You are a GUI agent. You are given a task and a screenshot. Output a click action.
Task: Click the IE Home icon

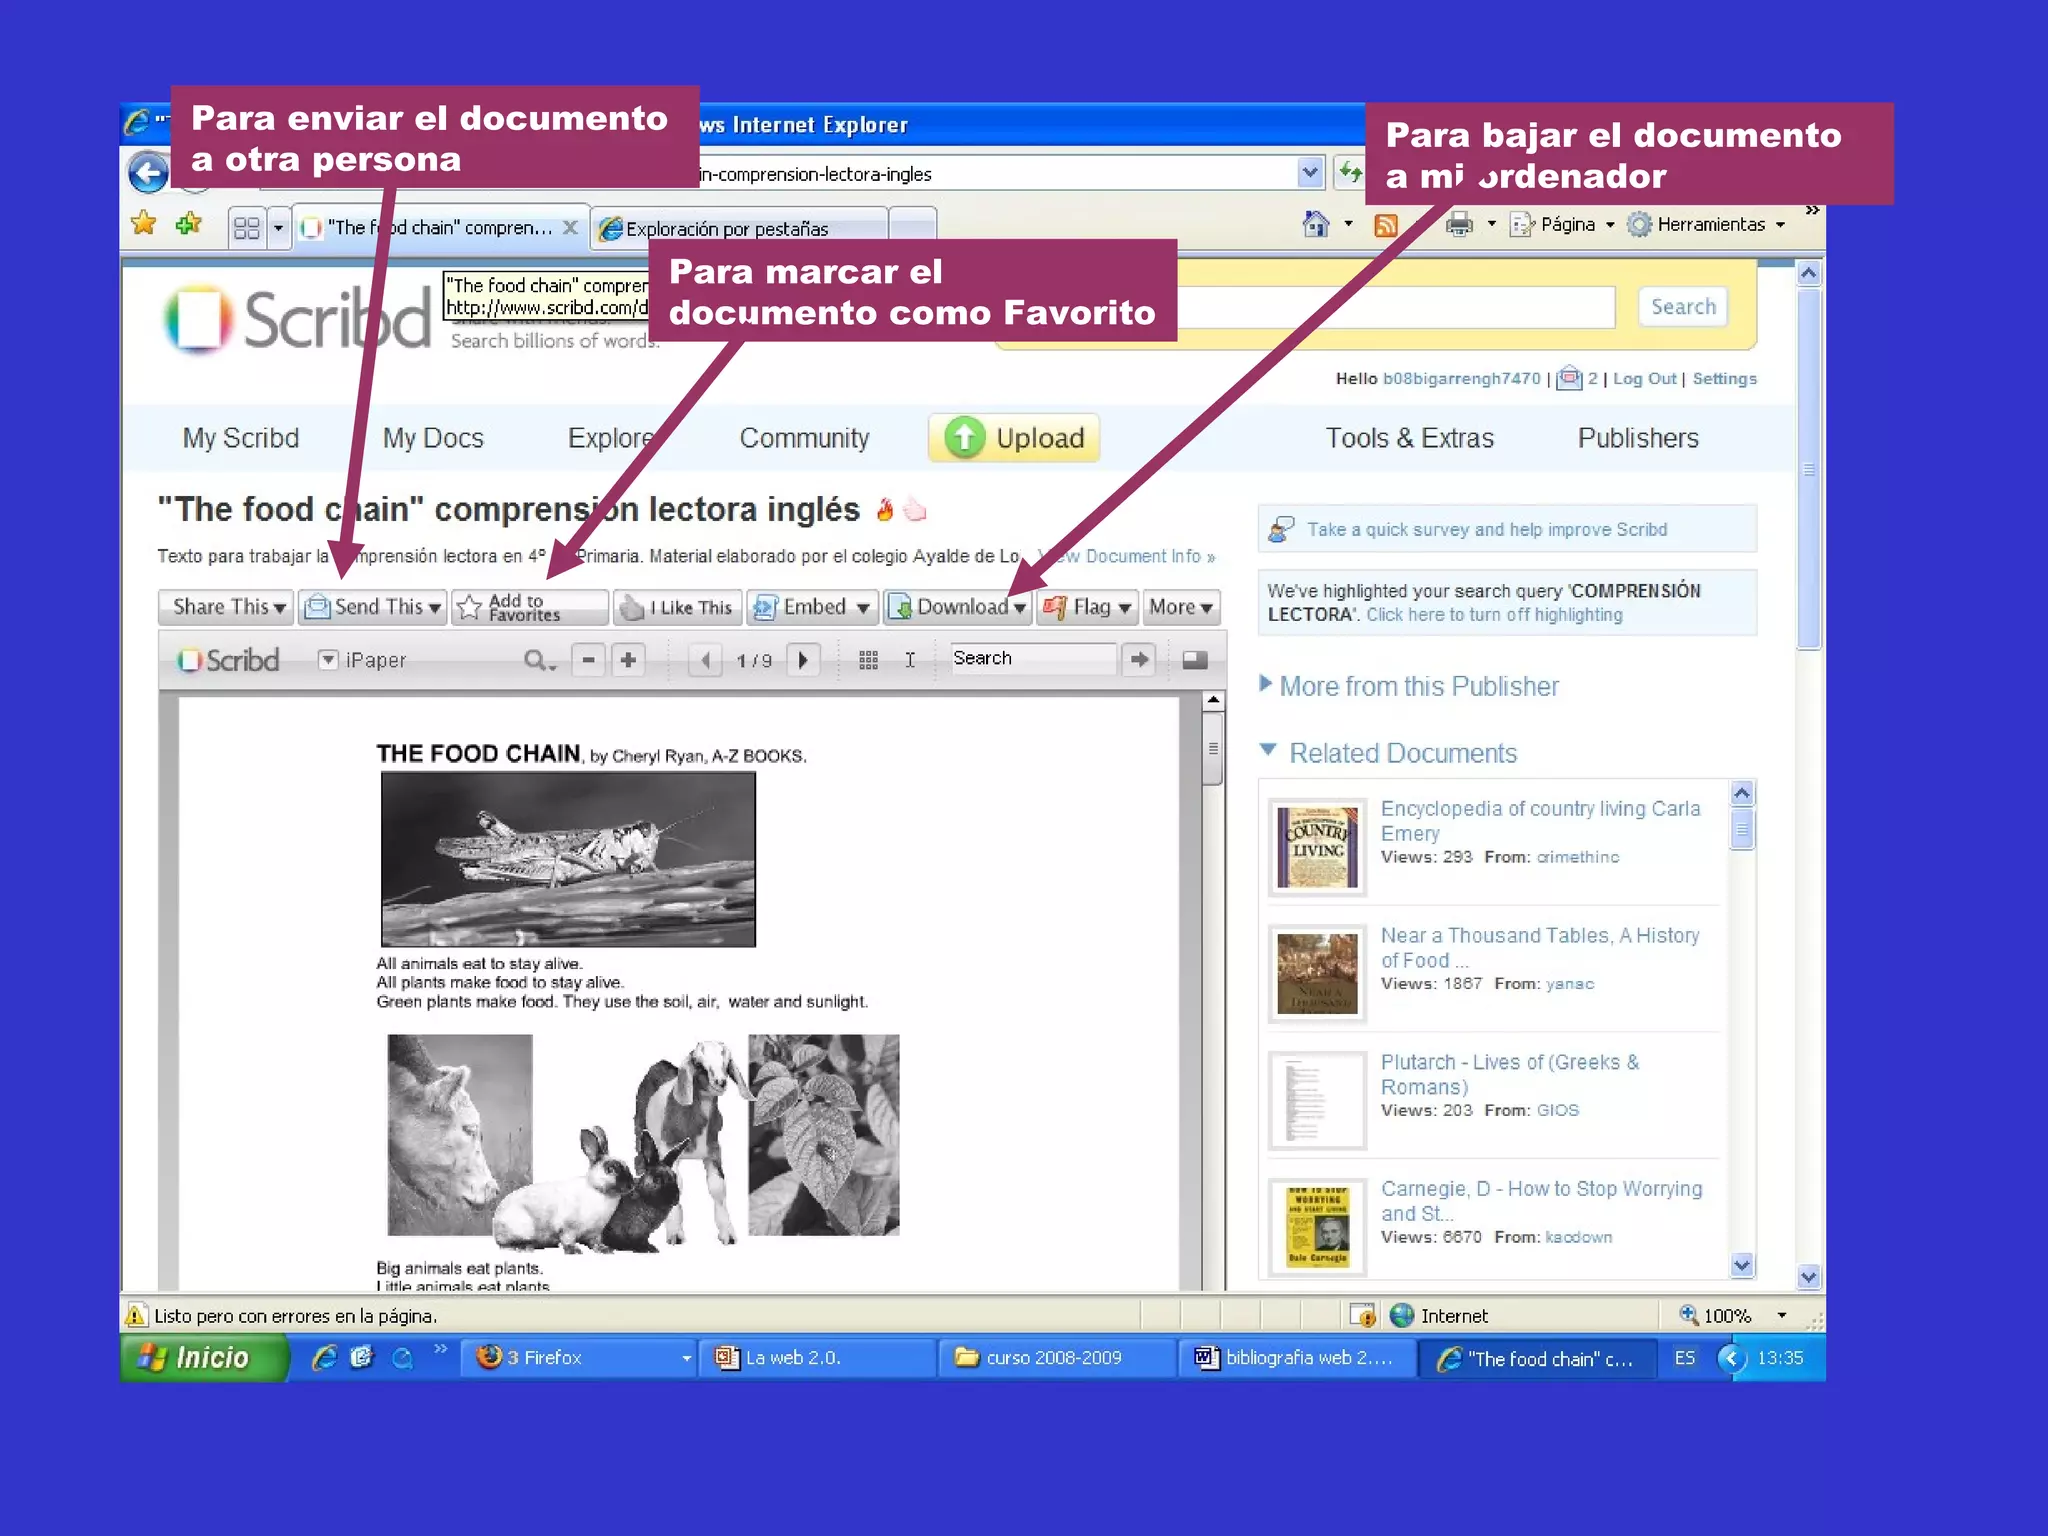1316,224
